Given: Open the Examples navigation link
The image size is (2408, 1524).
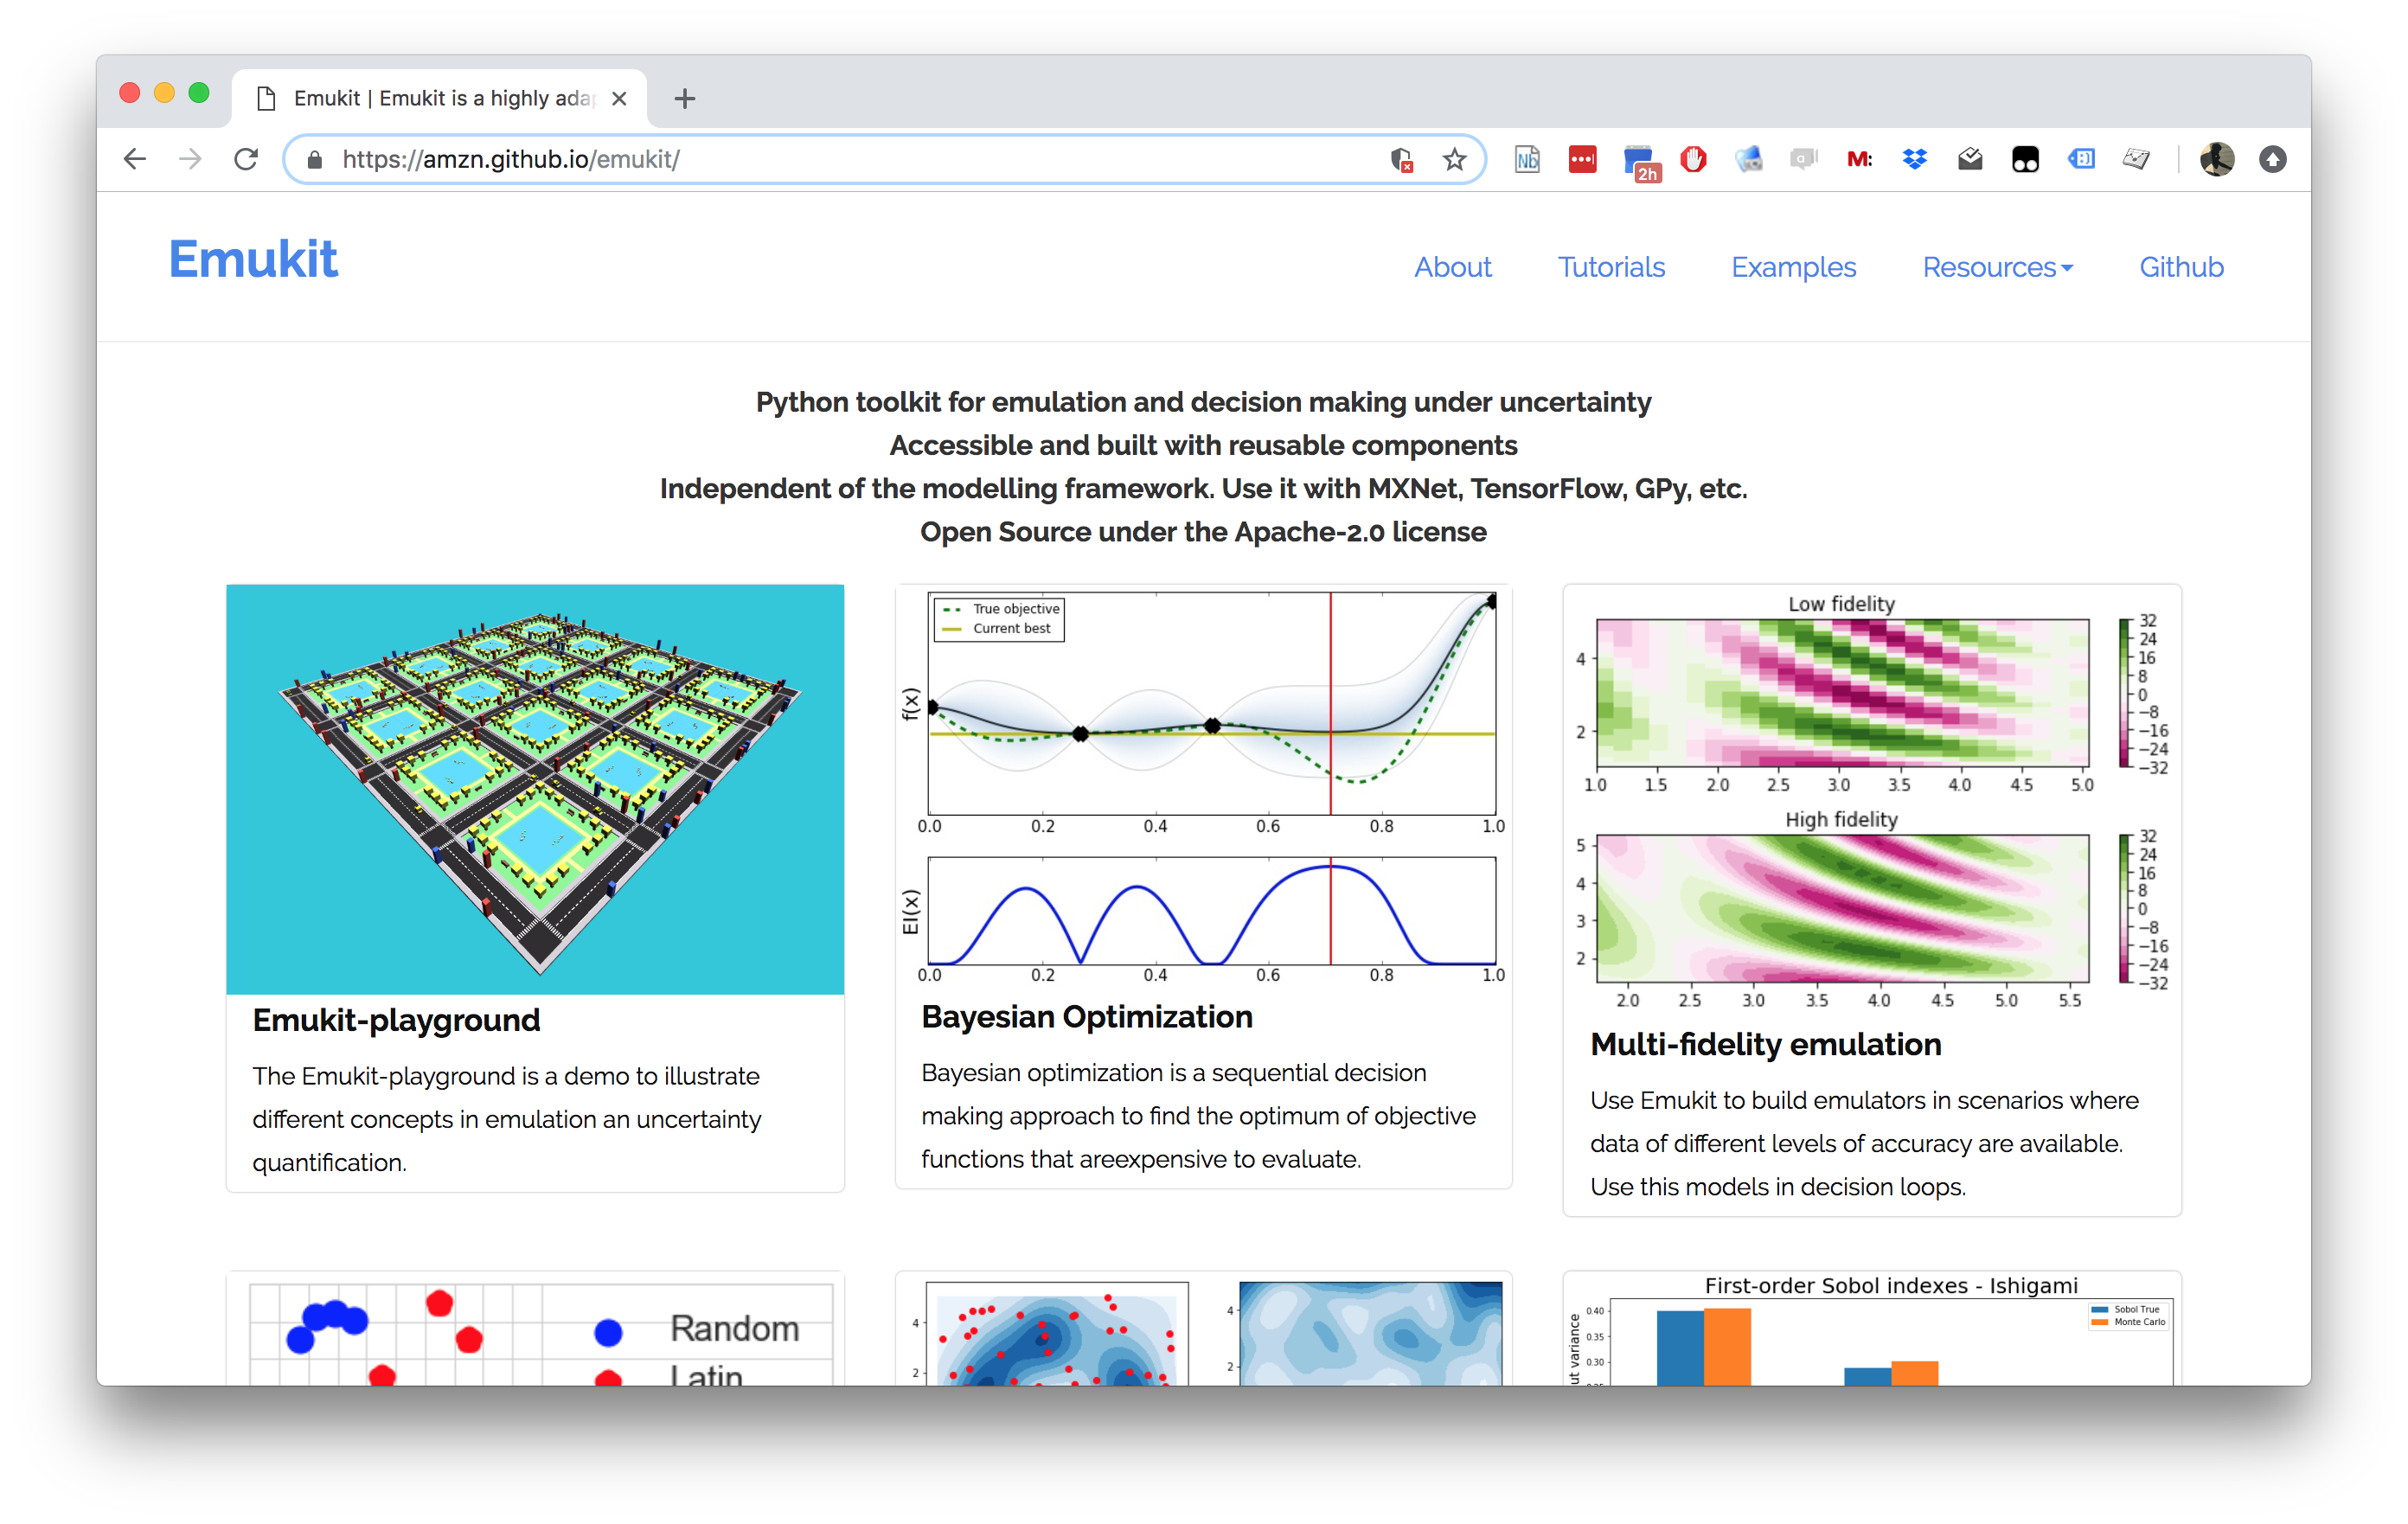Looking at the screenshot, I should click(1793, 267).
